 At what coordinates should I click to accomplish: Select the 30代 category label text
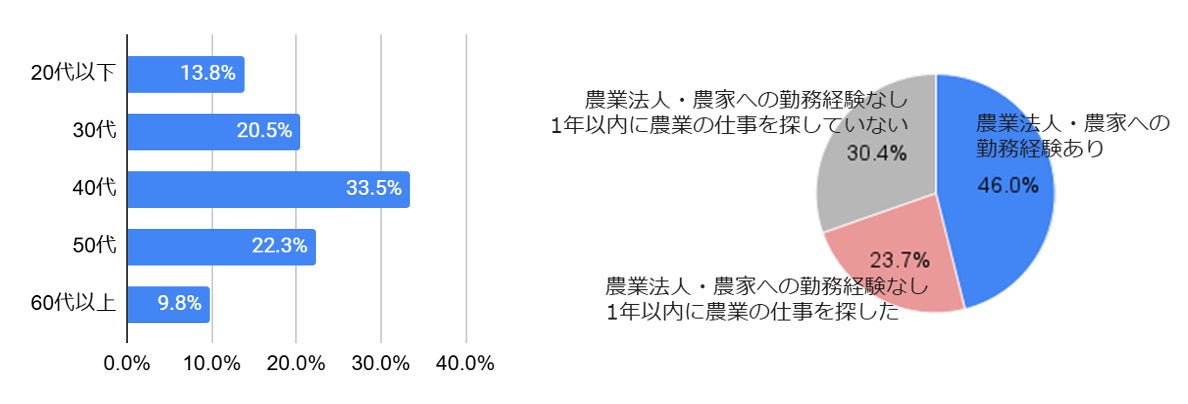(93, 131)
